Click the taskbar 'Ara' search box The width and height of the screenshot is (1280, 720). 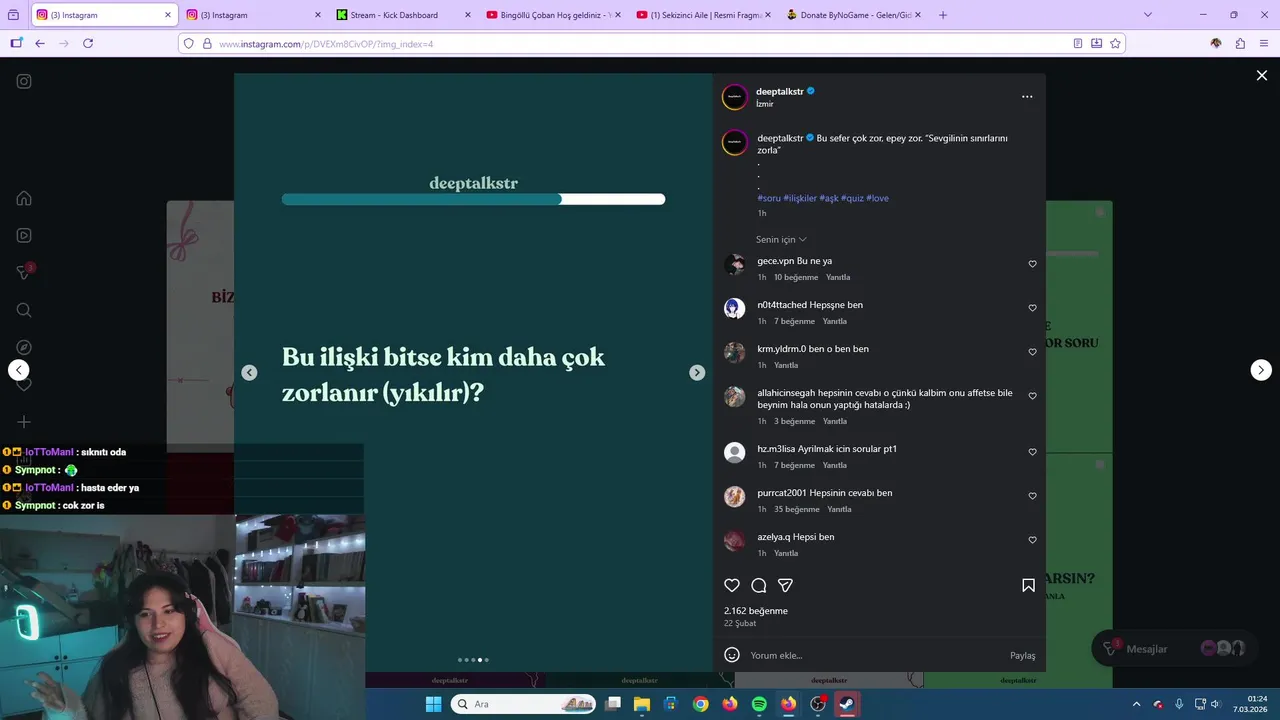pyautogui.click(x=523, y=704)
